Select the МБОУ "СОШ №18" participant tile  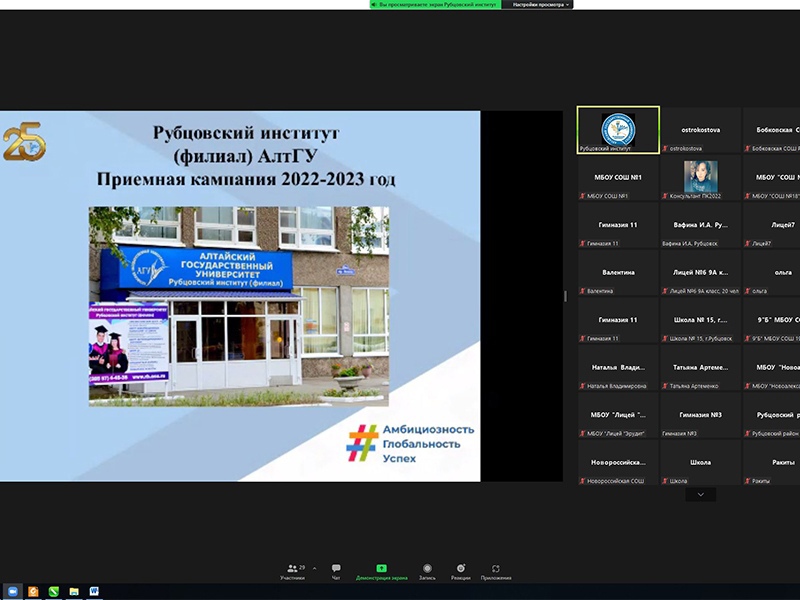coord(771,178)
